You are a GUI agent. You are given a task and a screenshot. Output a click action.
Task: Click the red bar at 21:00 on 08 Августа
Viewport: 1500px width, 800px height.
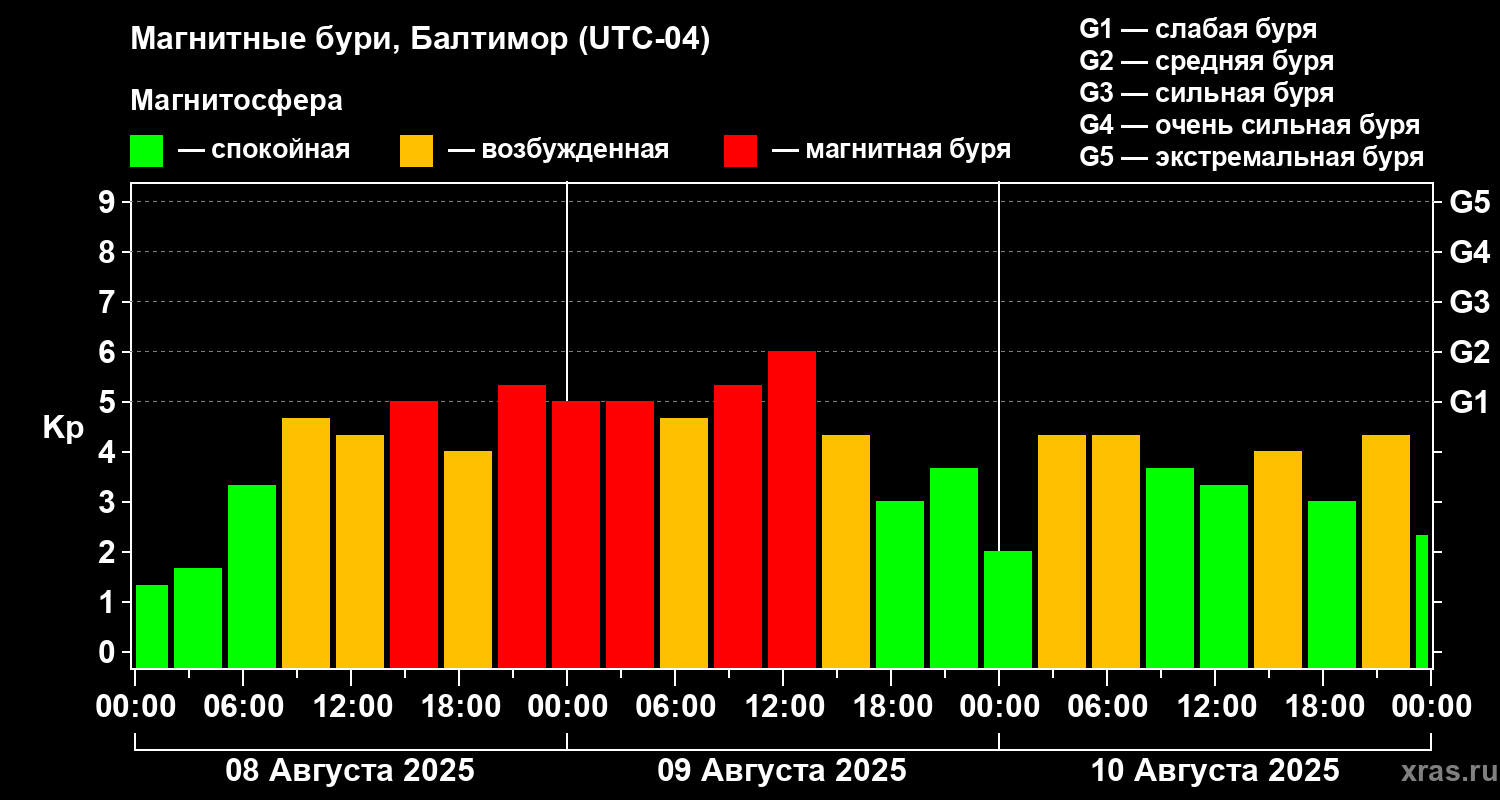tap(522, 526)
